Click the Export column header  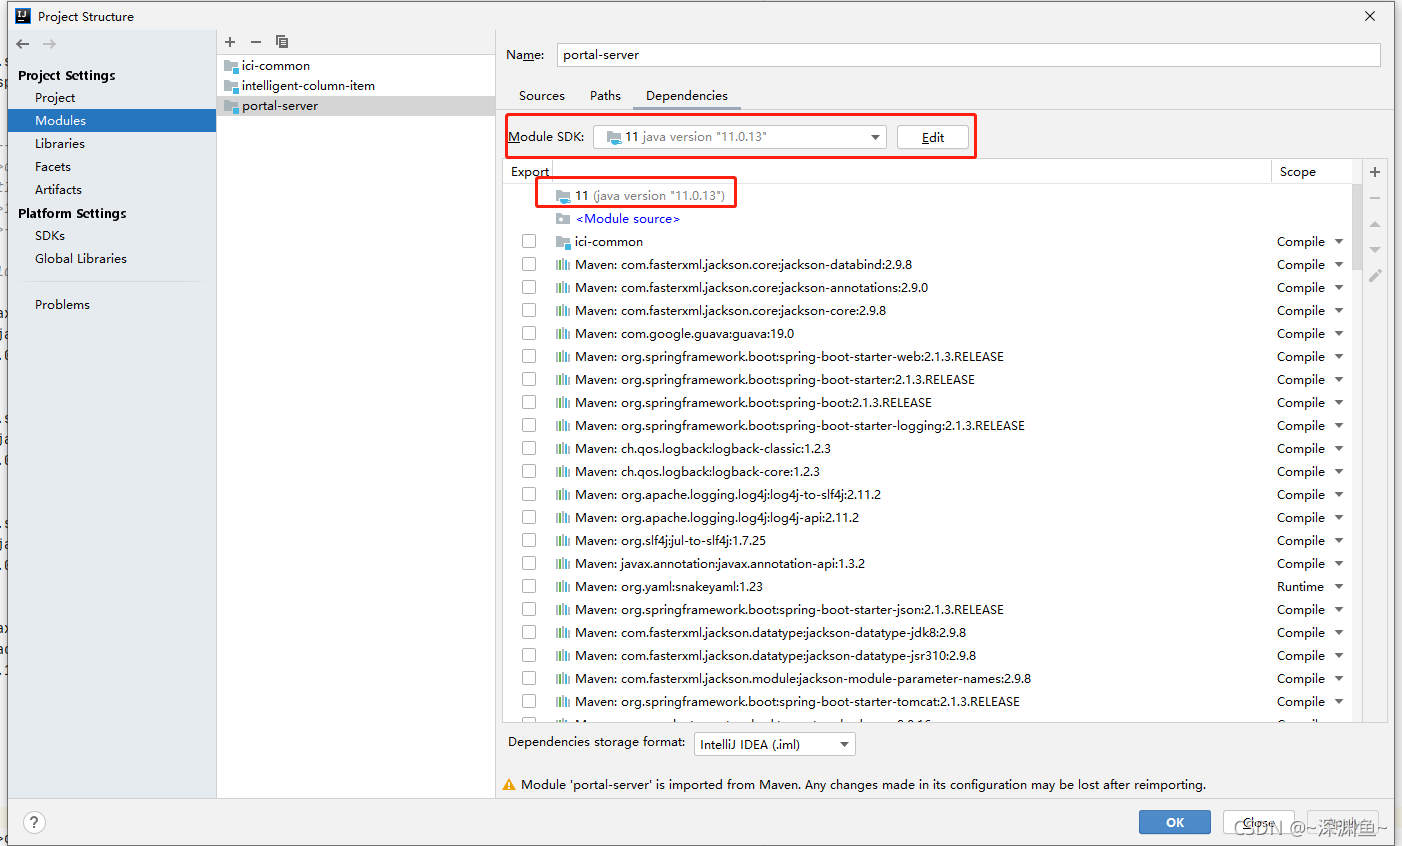click(530, 172)
